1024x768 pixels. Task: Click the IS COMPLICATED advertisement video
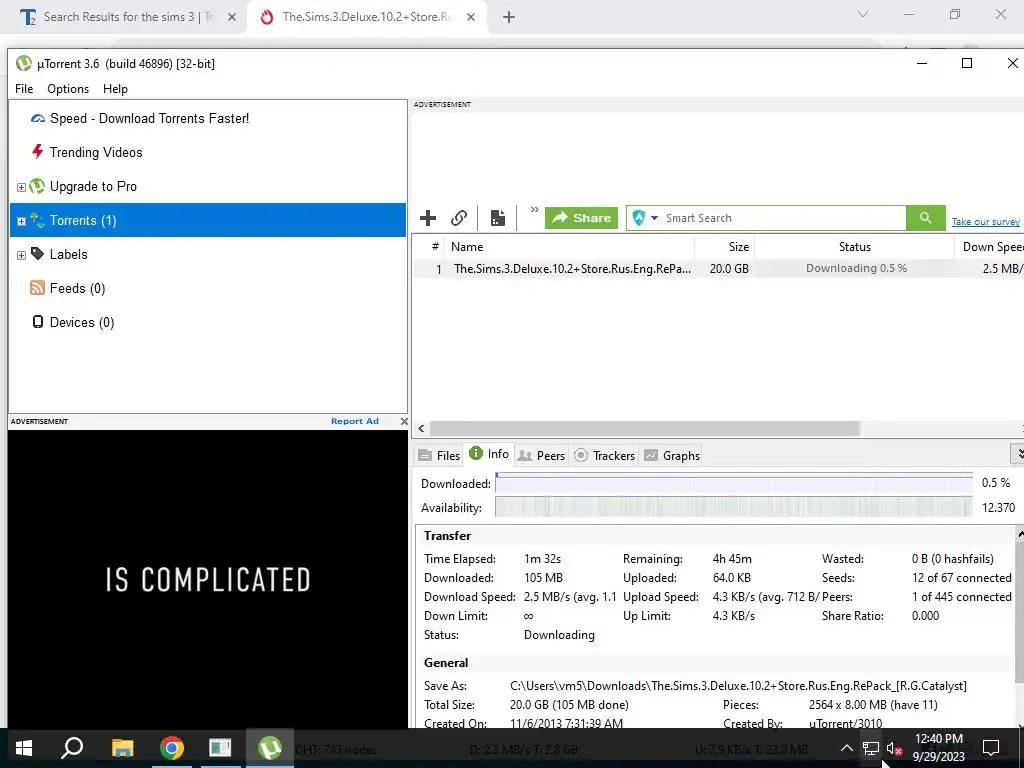coord(208,579)
